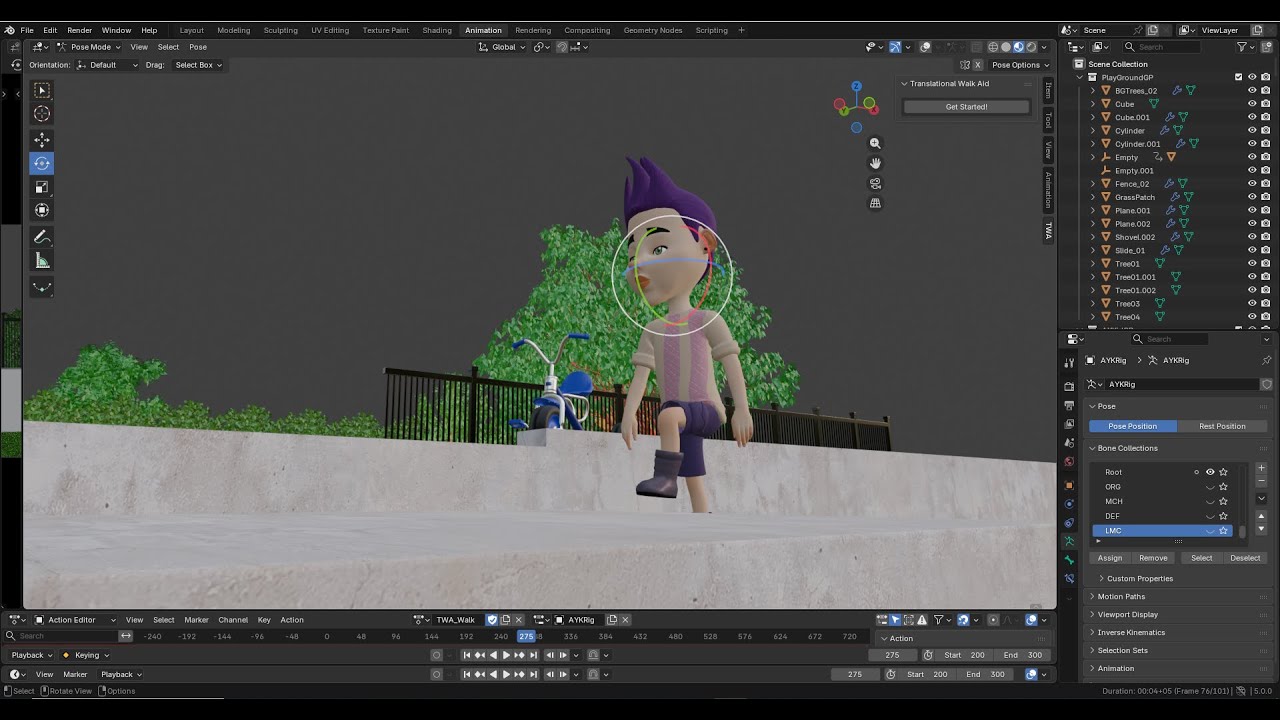Open the Bone properties tab icon

(x=1069, y=560)
